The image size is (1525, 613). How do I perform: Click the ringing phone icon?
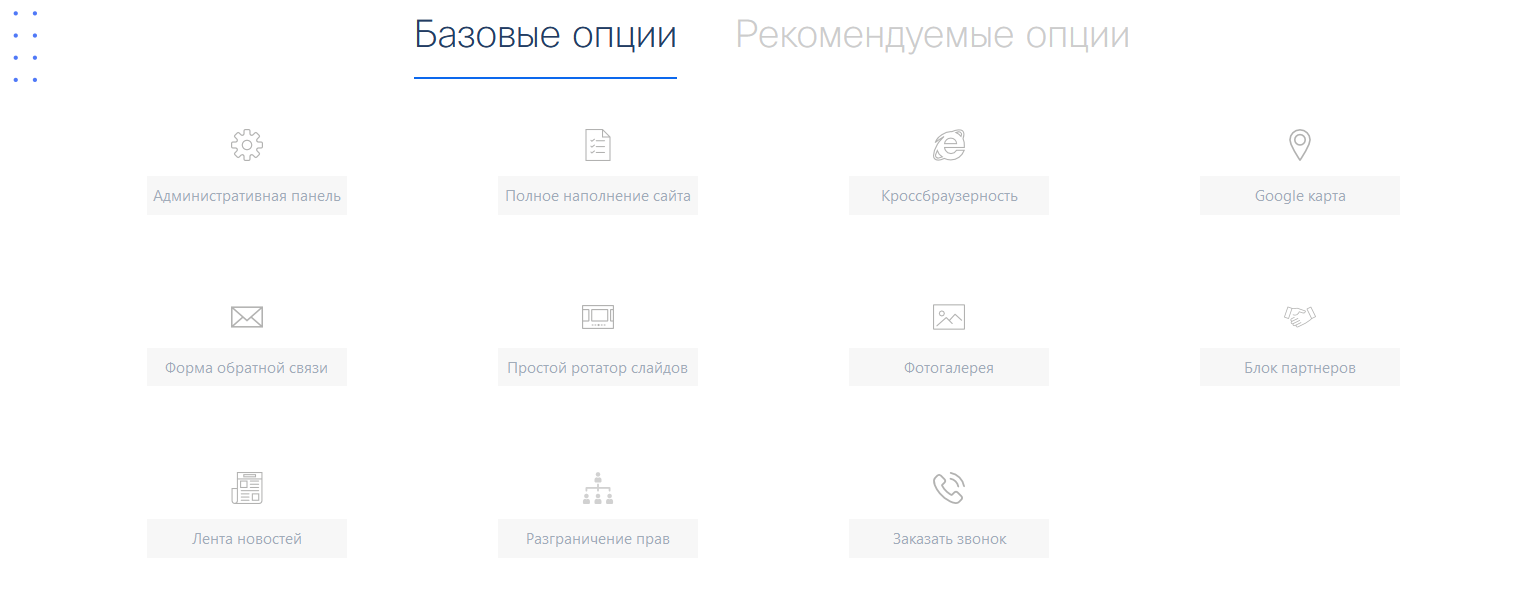tap(948, 488)
